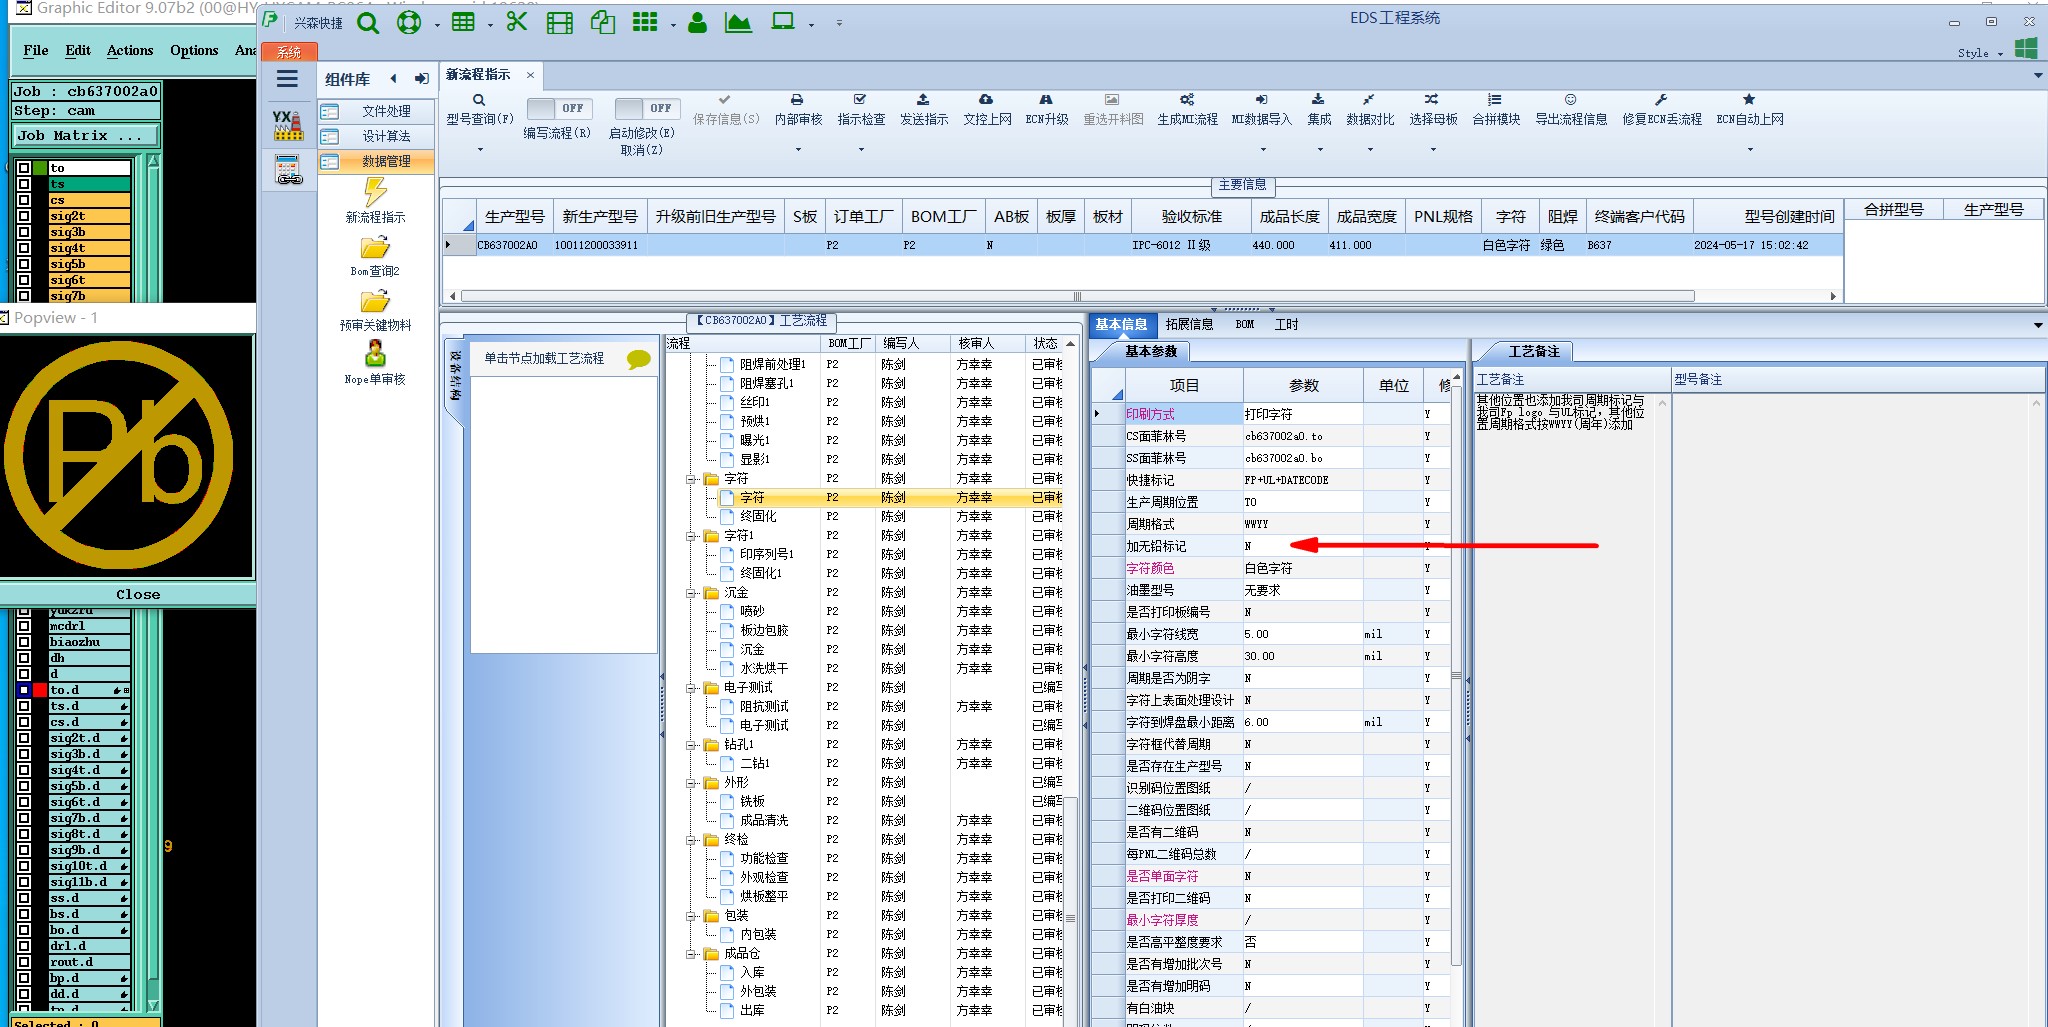Click the green laptop monitor icon
This screenshot has width=2048, height=1027.
pyautogui.click(x=783, y=22)
